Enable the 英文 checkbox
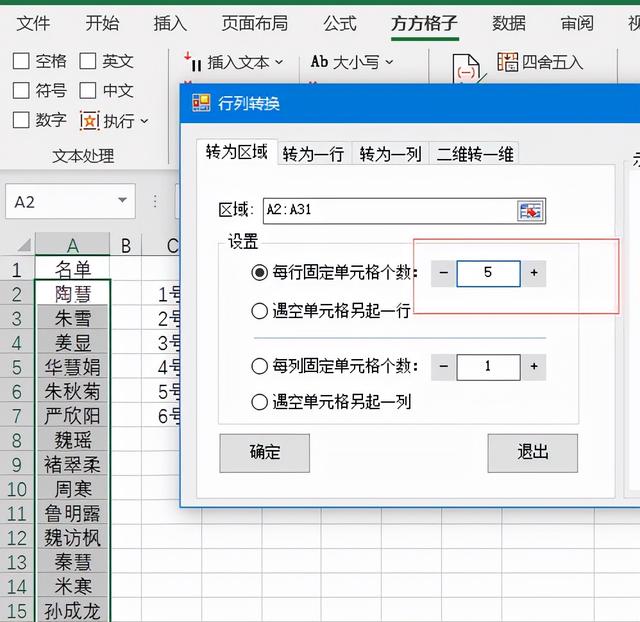 point(88,62)
